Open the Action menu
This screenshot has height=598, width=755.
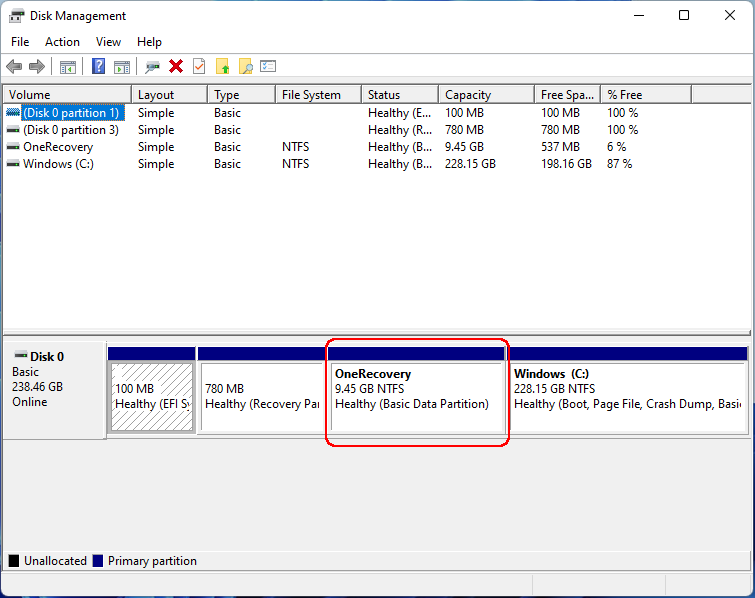62,42
